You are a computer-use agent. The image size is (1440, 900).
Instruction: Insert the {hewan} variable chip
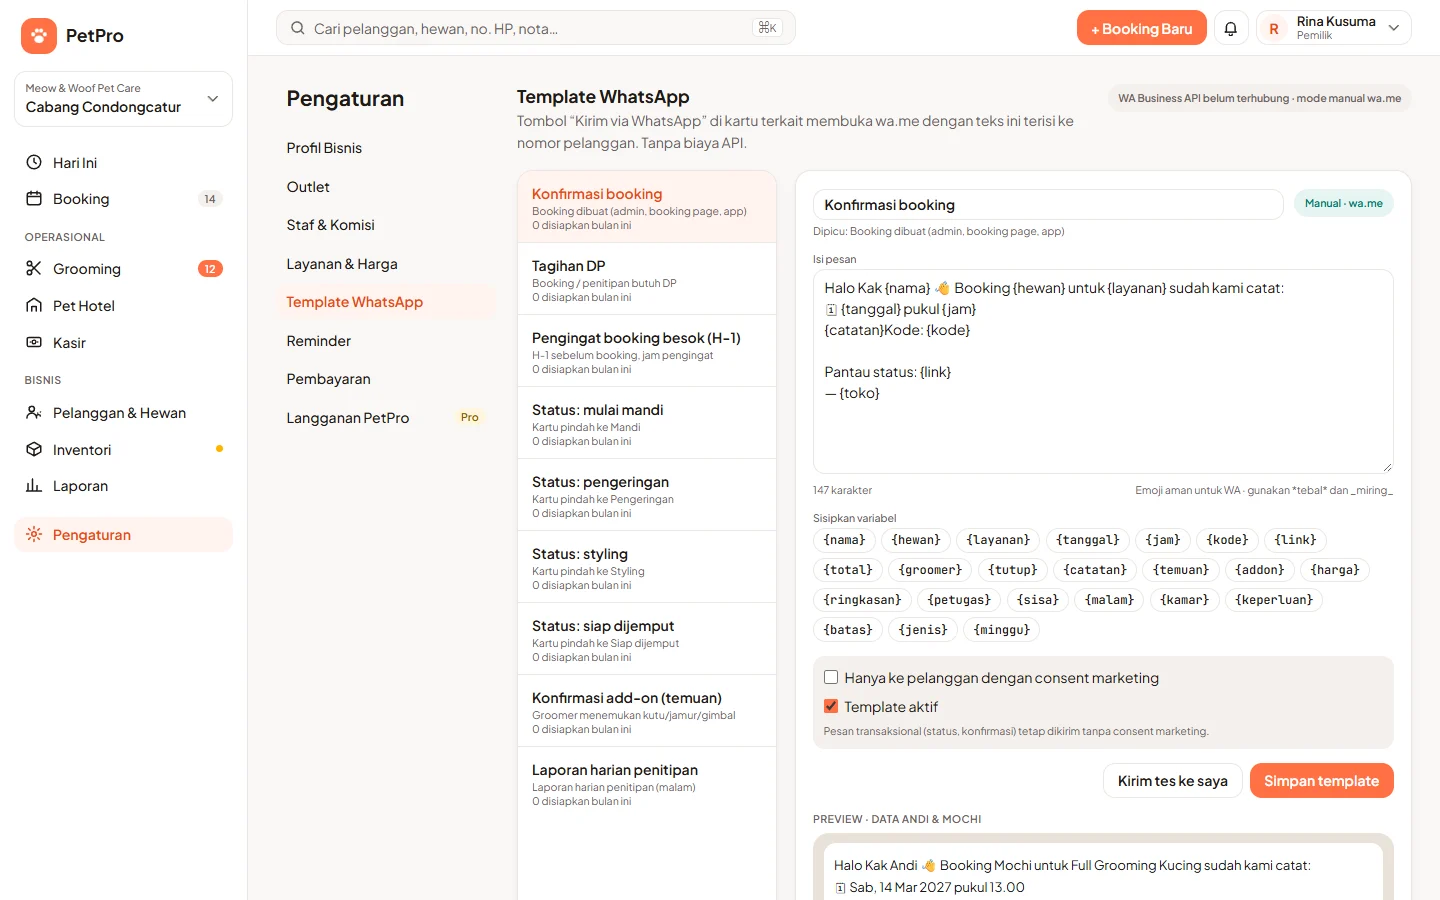tap(916, 540)
